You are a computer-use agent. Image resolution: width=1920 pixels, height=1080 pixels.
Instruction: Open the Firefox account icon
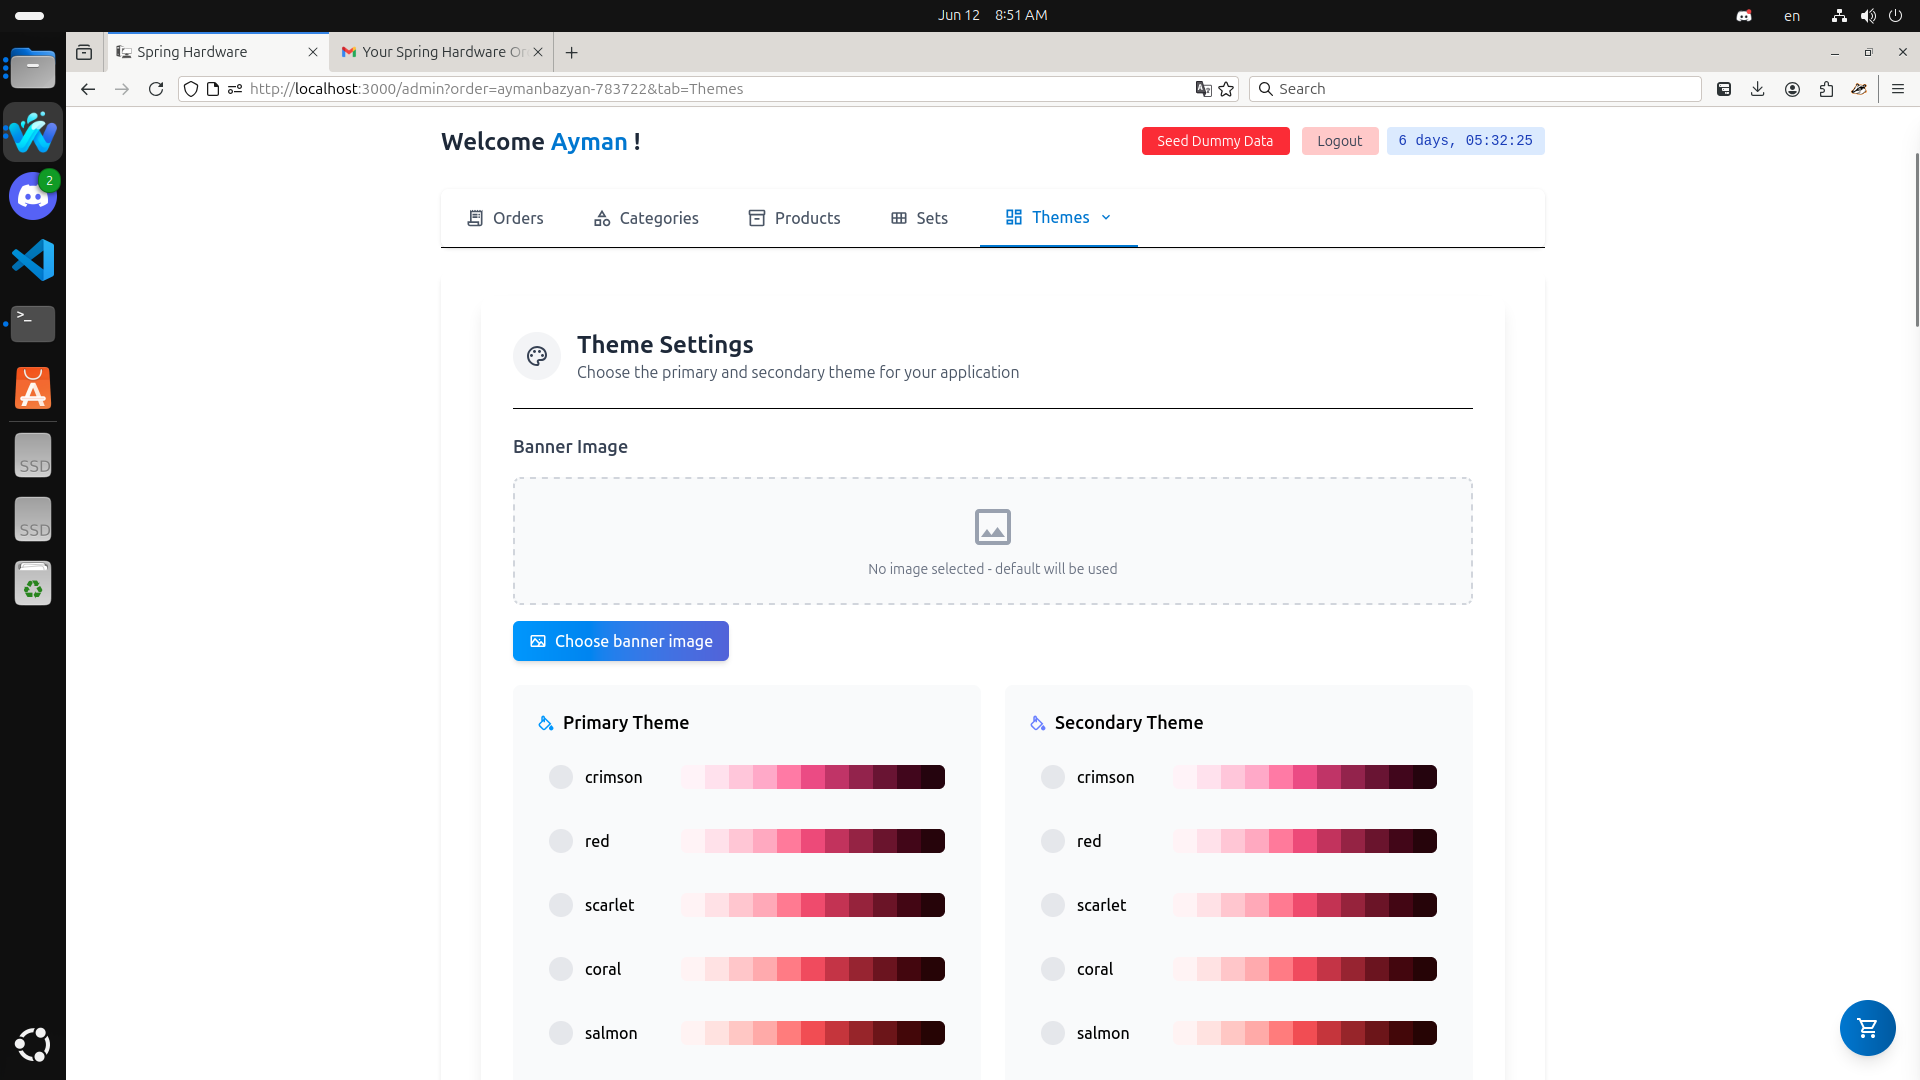[x=1792, y=89]
